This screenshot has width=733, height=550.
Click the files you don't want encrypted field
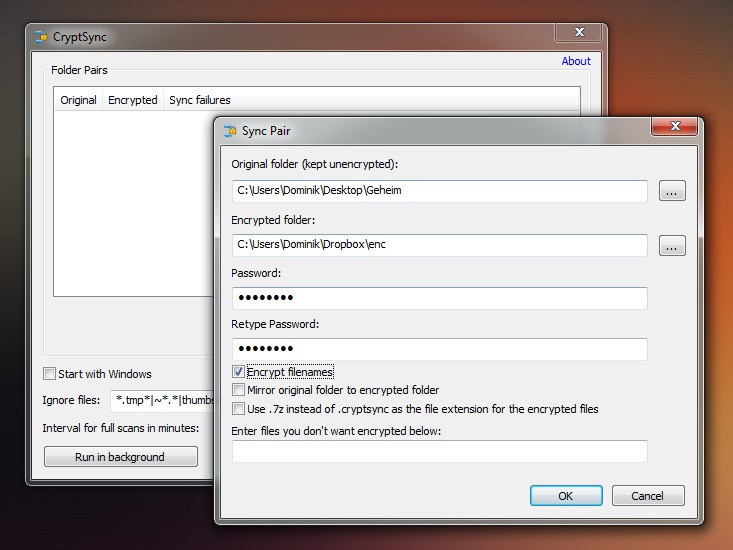coord(439,451)
